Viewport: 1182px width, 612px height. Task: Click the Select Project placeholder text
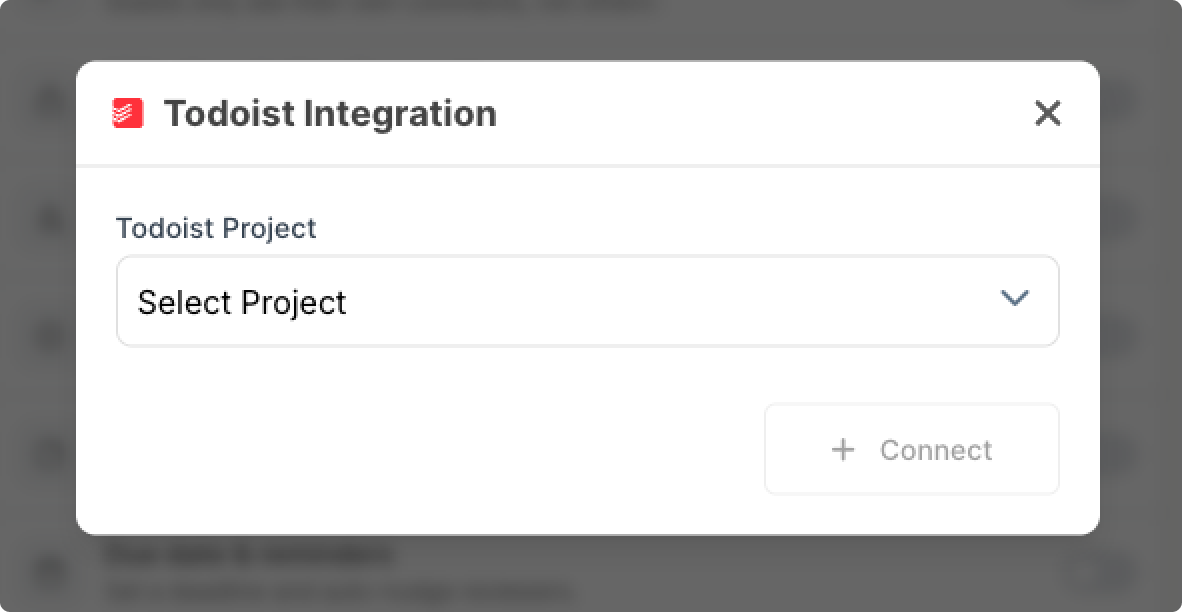coord(242,302)
